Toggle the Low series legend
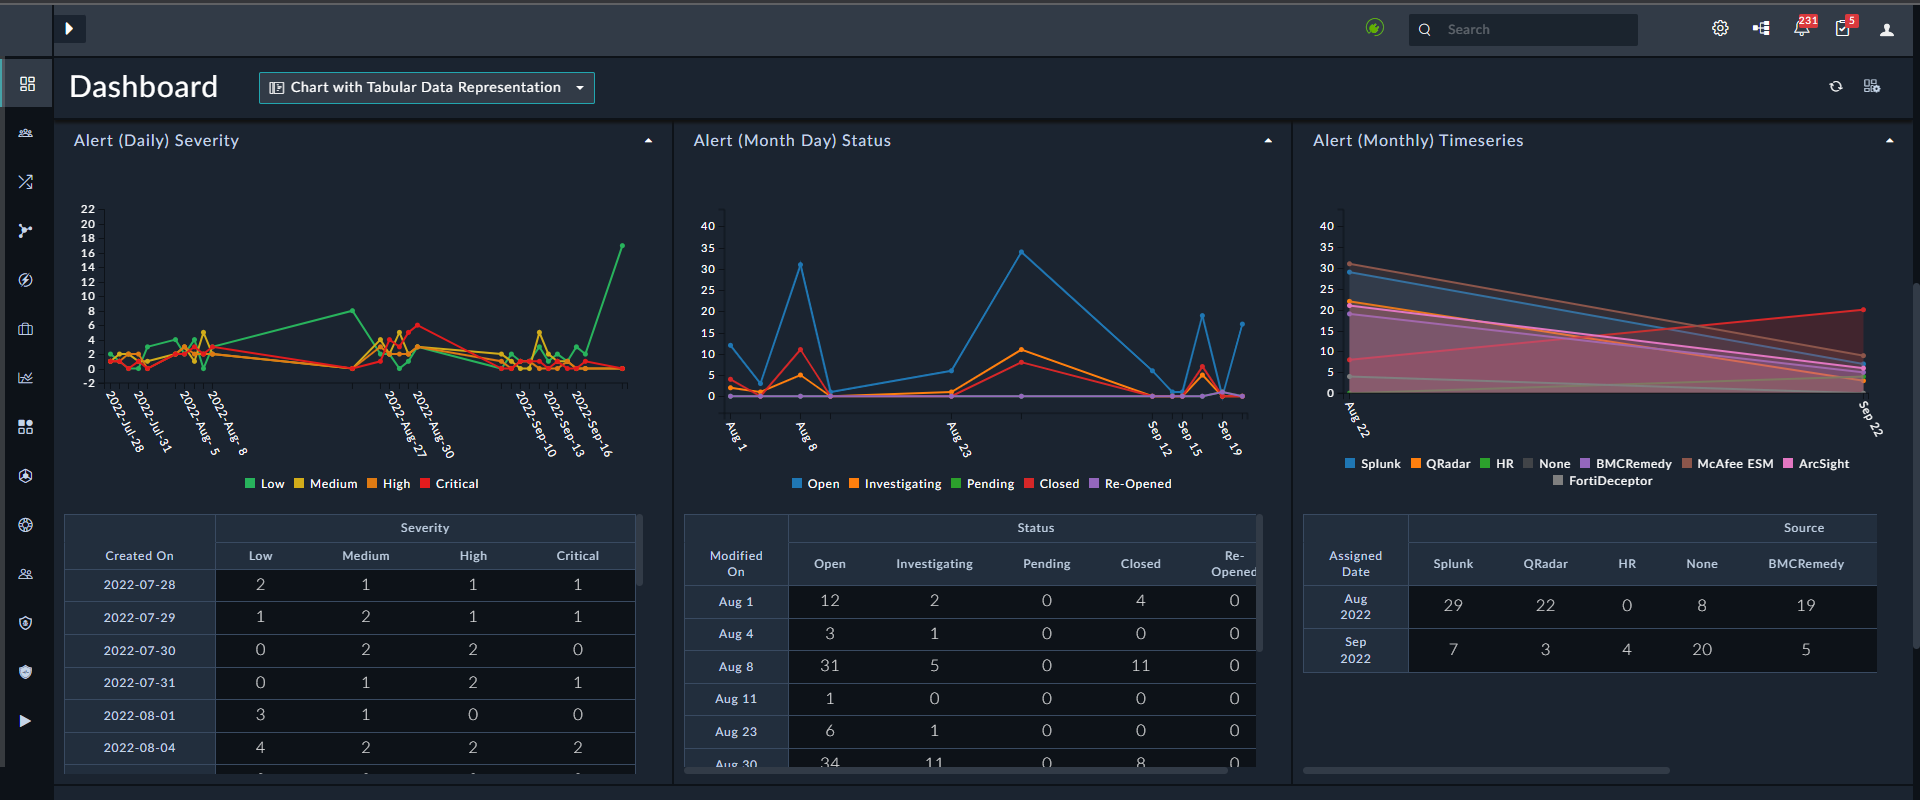Screen dimensions: 1920x800 pos(265,484)
